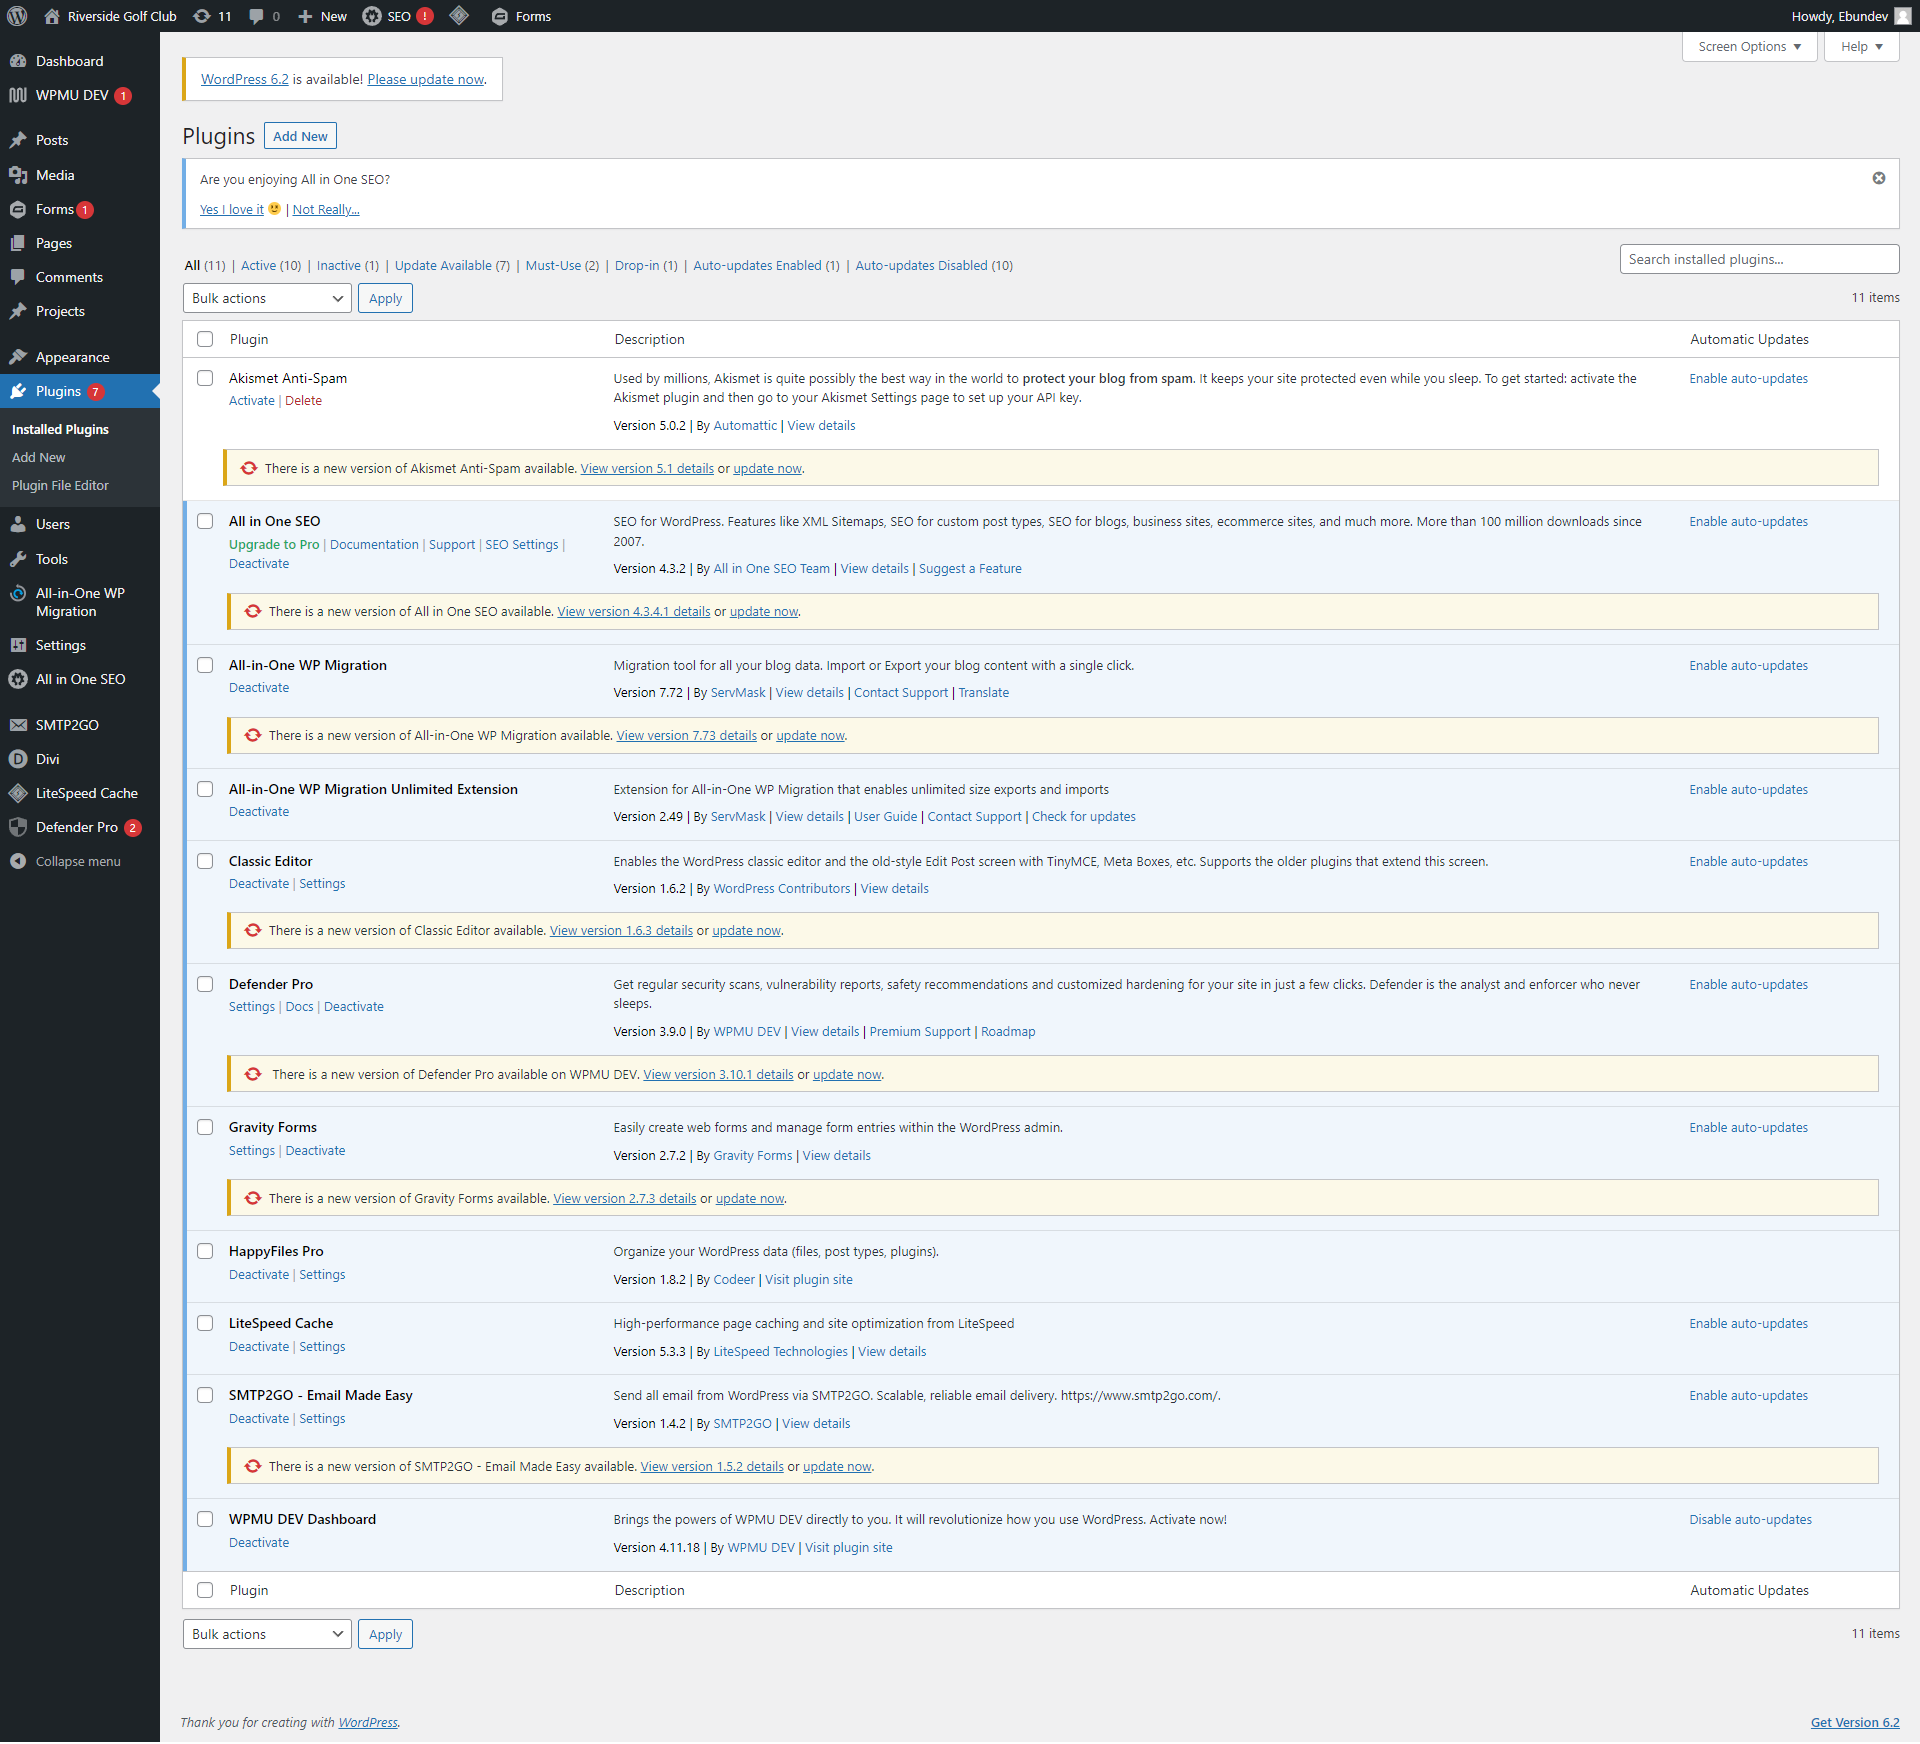Click the Search installed plugins field
1920x1744 pixels.
pyautogui.click(x=1758, y=259)
